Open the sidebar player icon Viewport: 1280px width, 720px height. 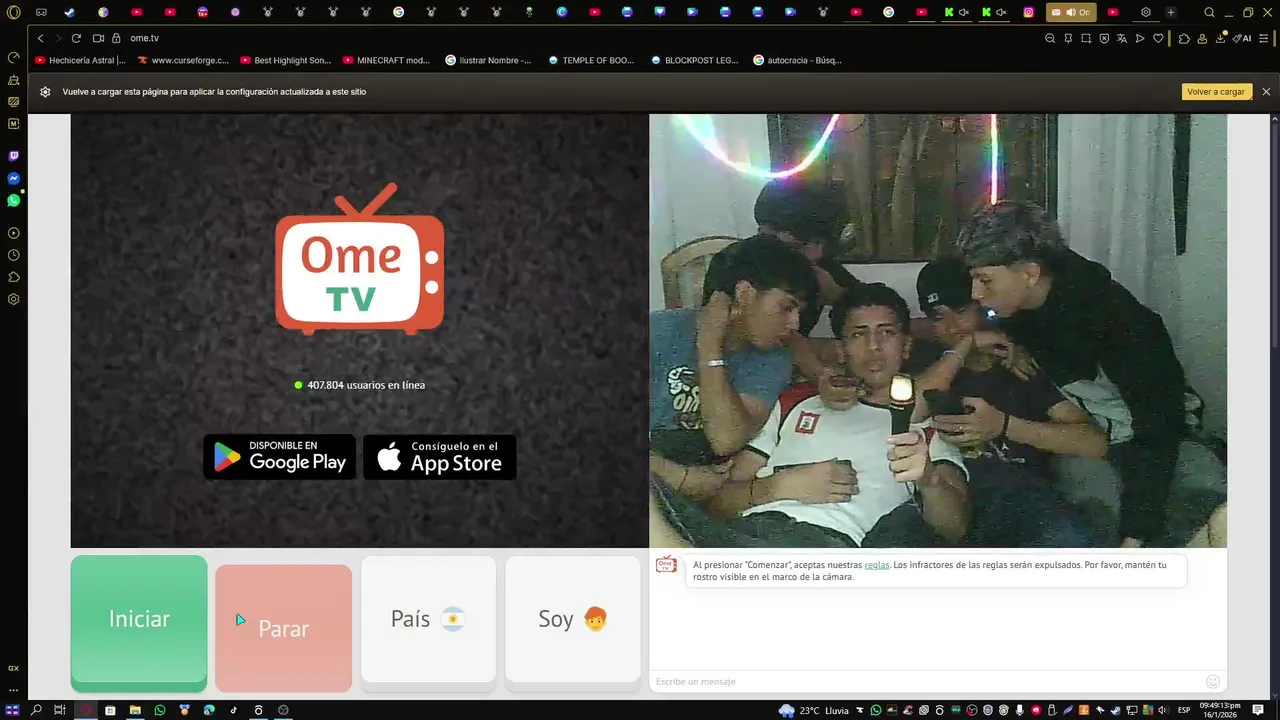tap(13, 233)
